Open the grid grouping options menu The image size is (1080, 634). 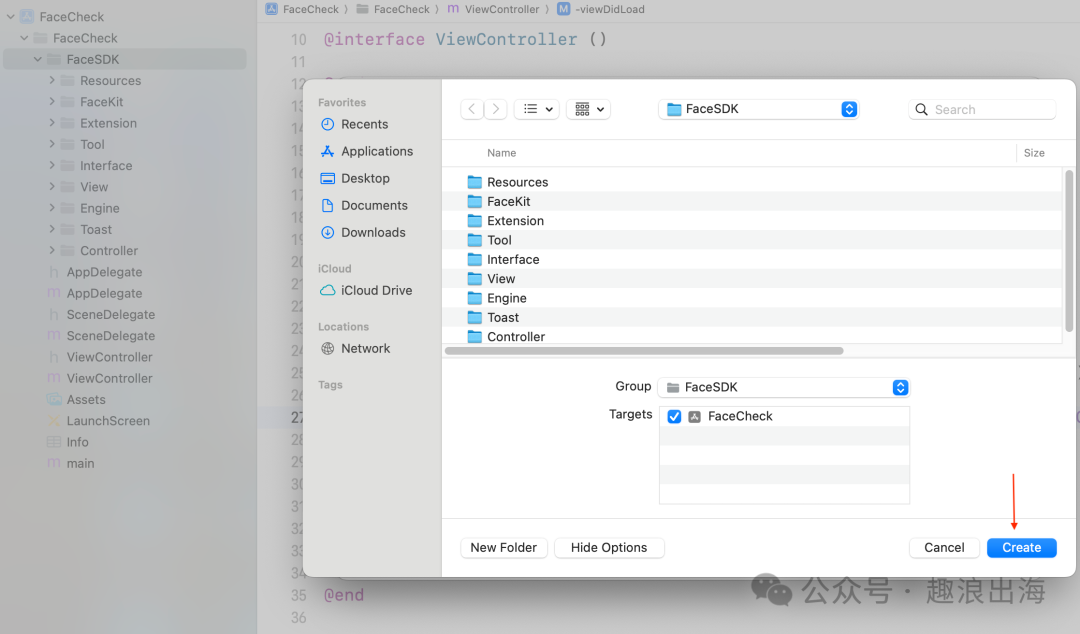(x=588, y=109)
